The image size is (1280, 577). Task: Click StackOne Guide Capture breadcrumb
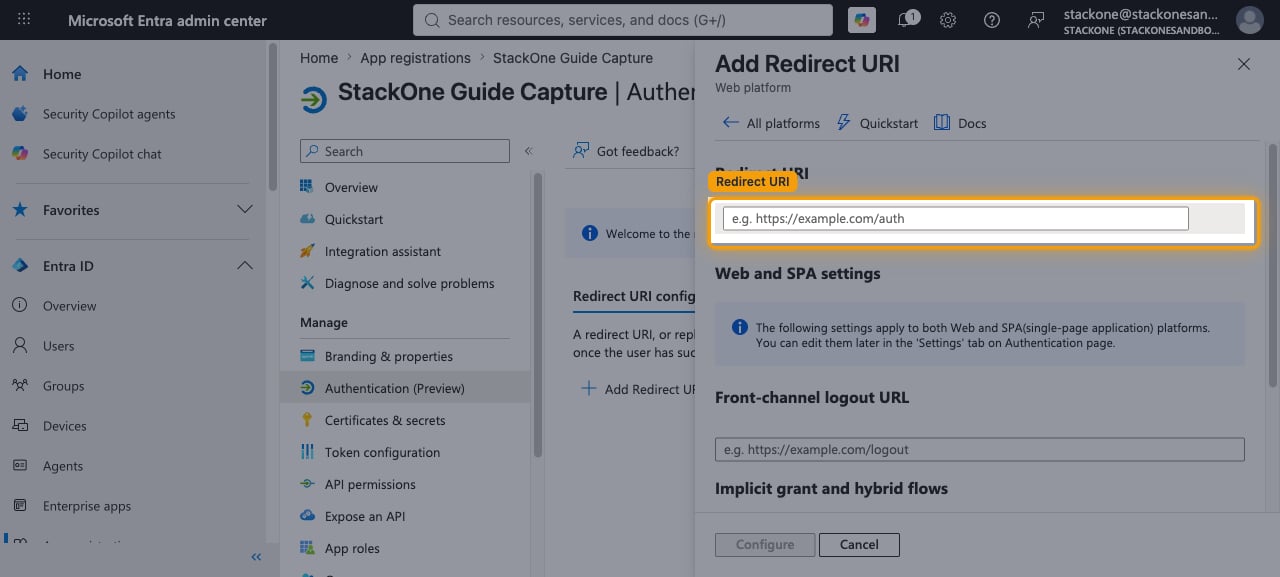pos(573,58)
